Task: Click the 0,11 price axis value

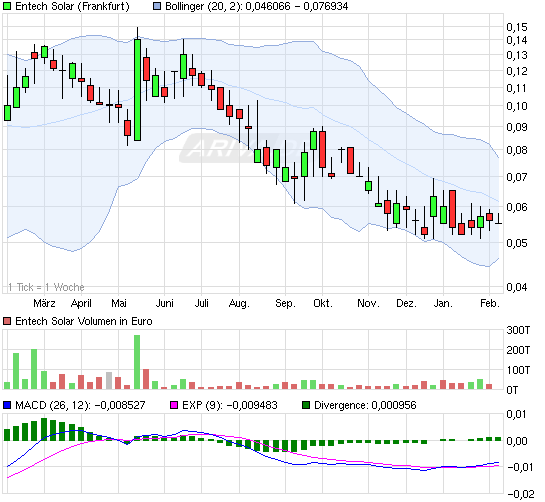Action: pos(517,88)
